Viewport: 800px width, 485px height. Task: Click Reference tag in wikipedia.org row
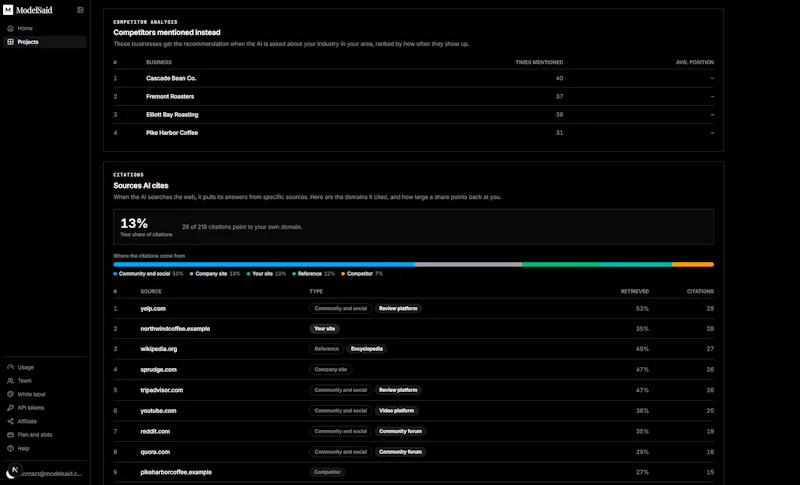pos(327,349)
